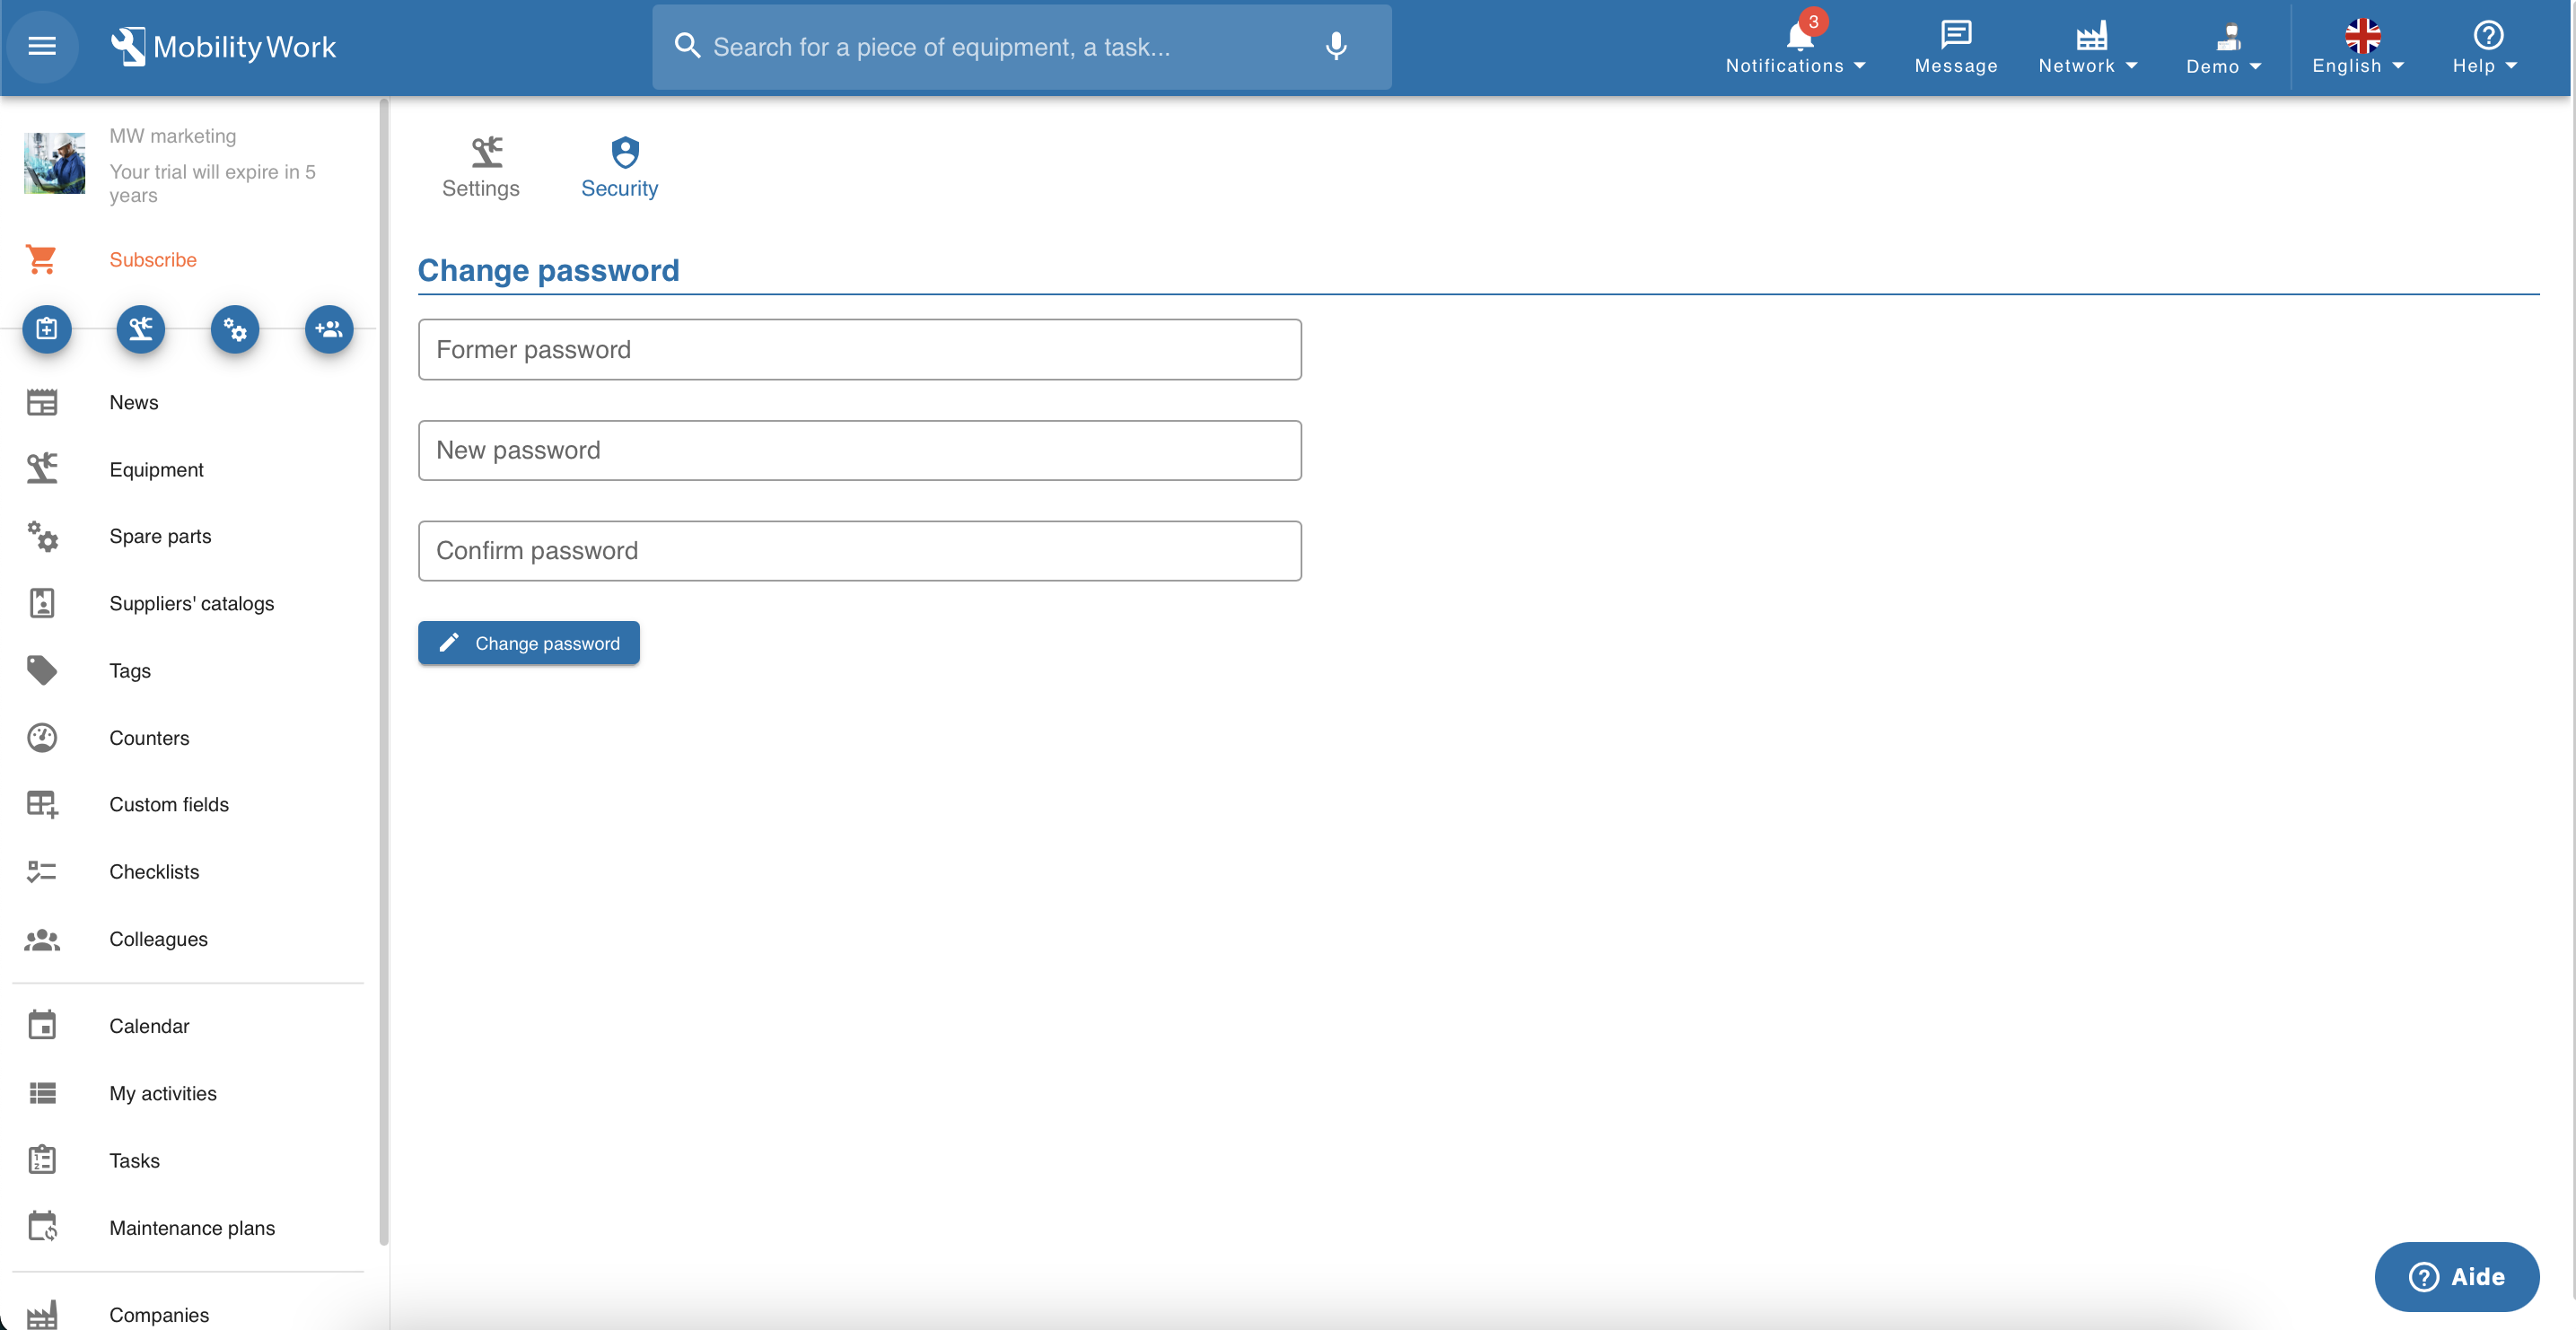Open Equipment in the sidebar
The width and height of the screenshot is (2576, 1330).
pos(156,469)
